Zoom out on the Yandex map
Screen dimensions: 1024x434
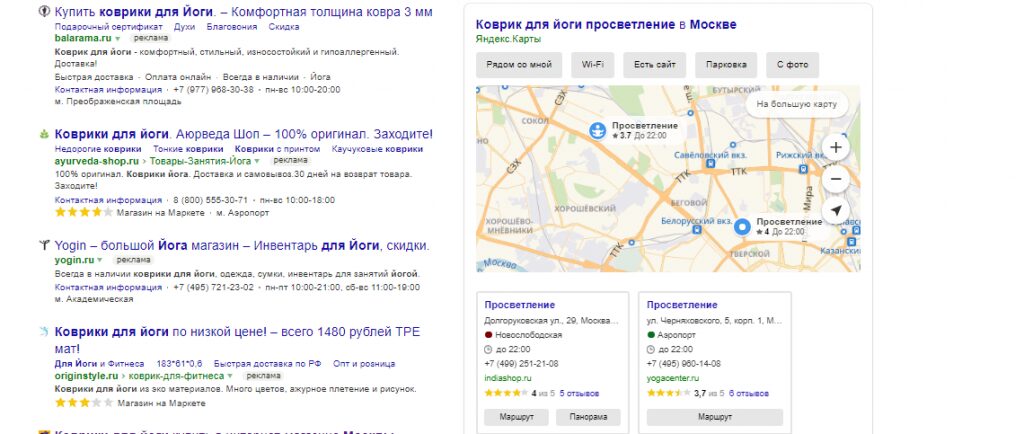click(836, 179)
